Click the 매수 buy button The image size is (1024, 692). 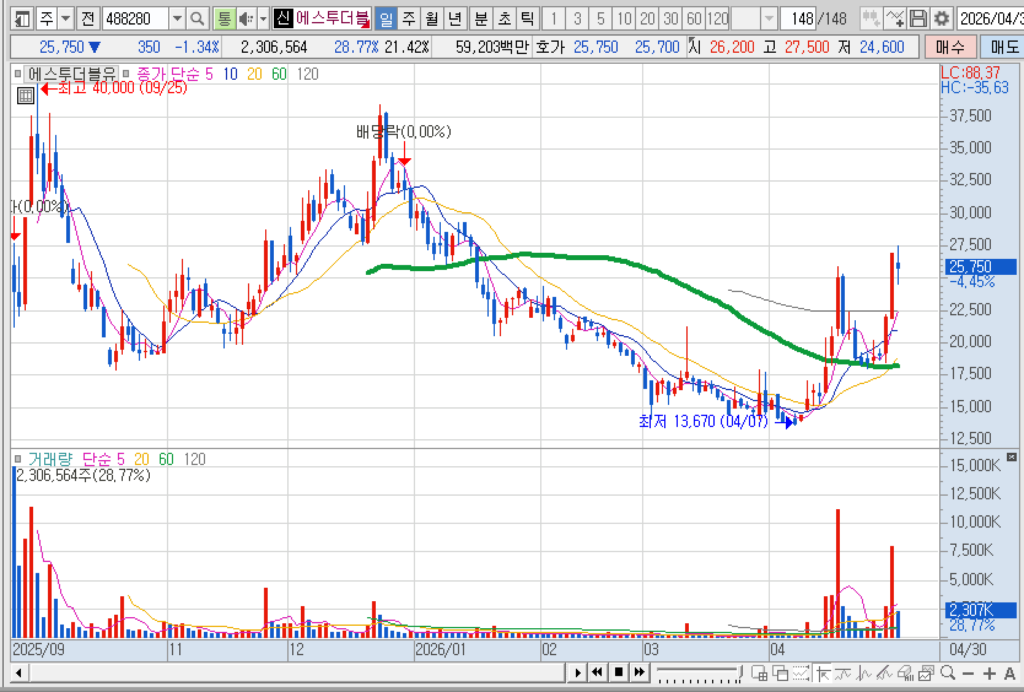pyautogui.click(x=950, y=46)
